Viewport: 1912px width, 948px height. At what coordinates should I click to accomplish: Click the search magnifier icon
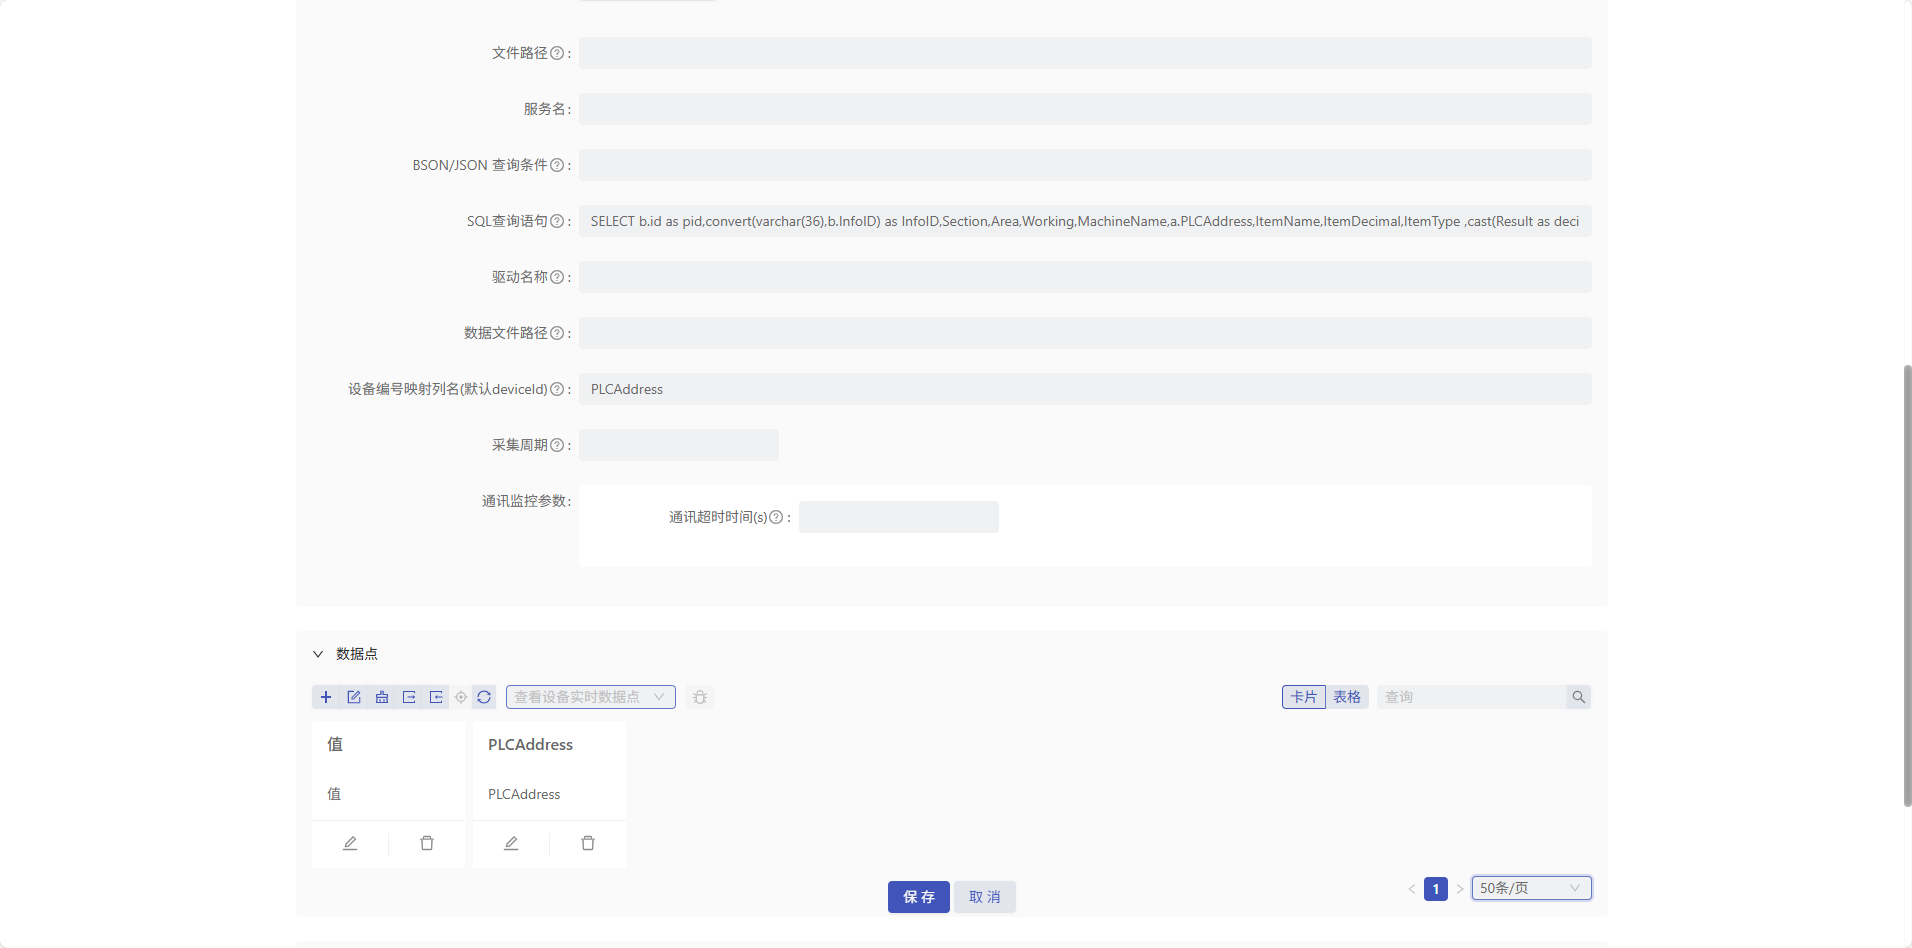coord(1578,696)
